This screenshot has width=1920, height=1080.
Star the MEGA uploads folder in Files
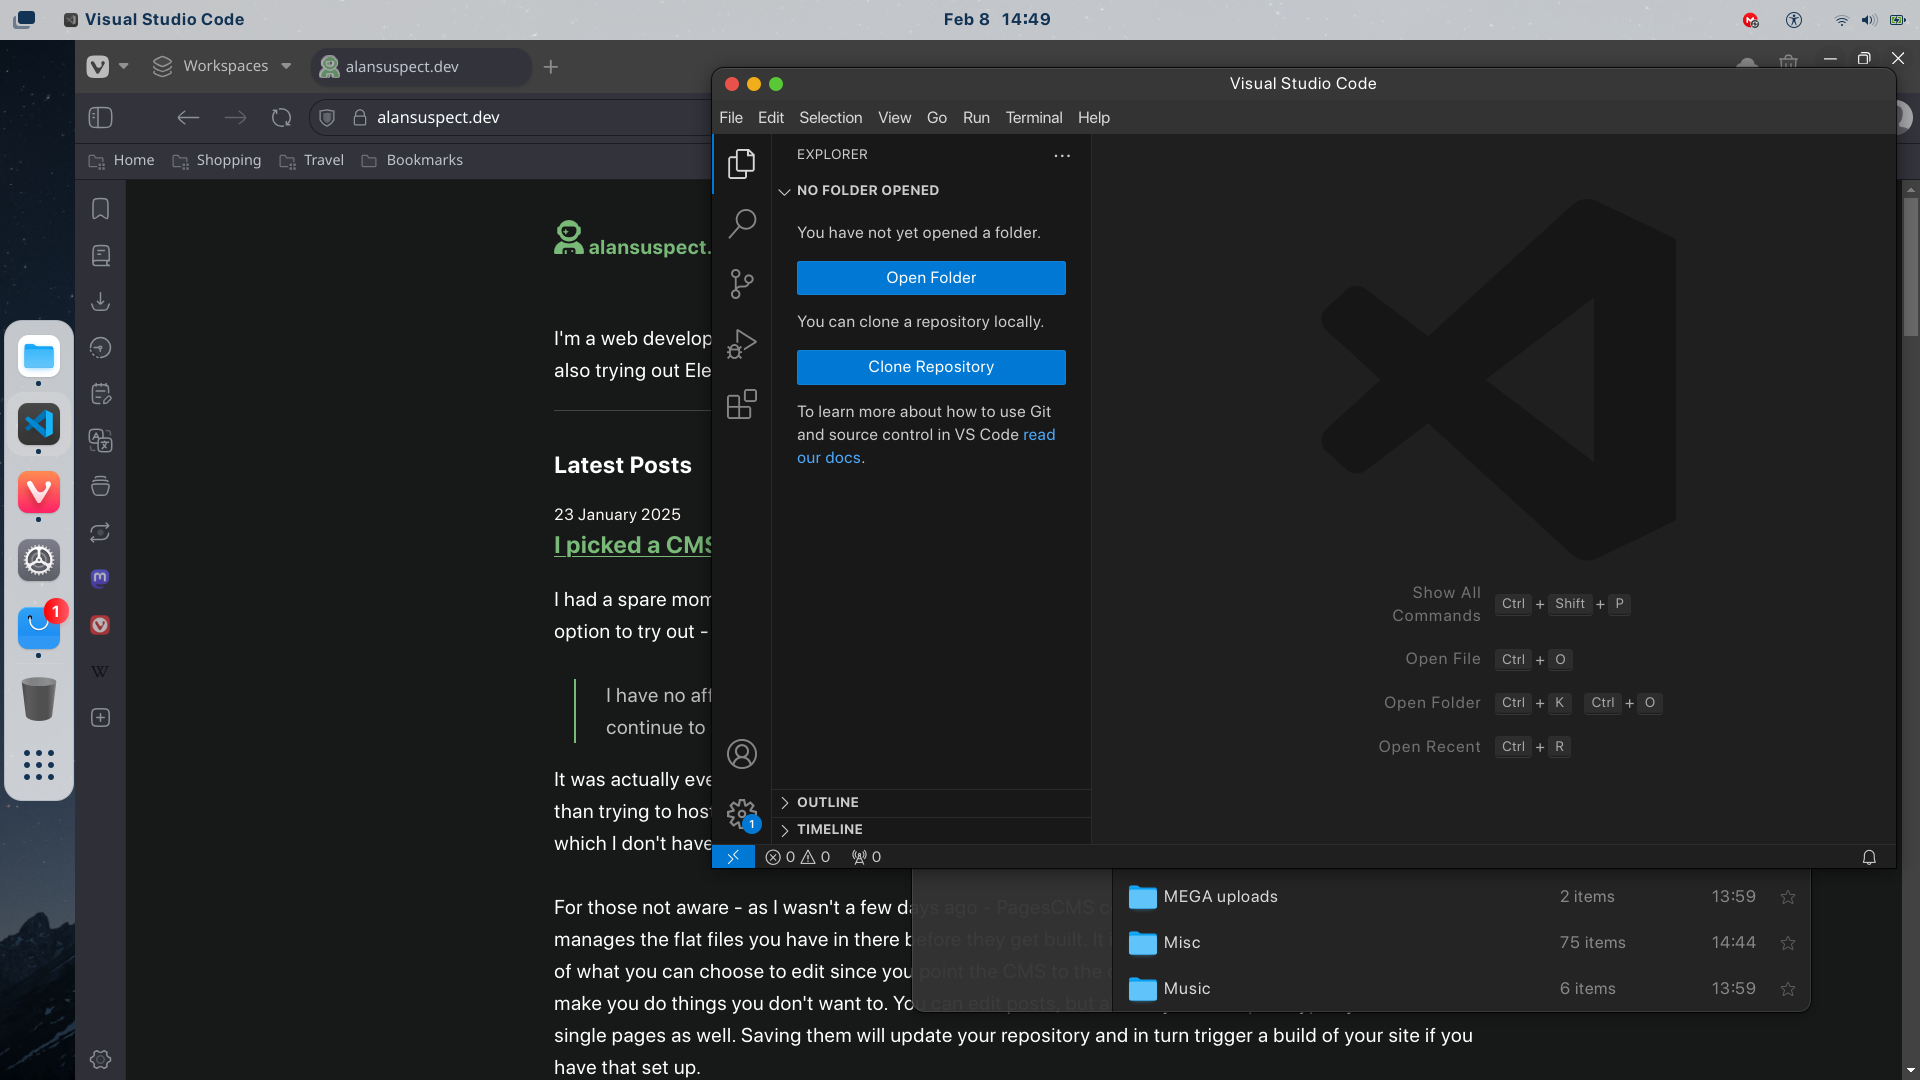click(1787, 897)
